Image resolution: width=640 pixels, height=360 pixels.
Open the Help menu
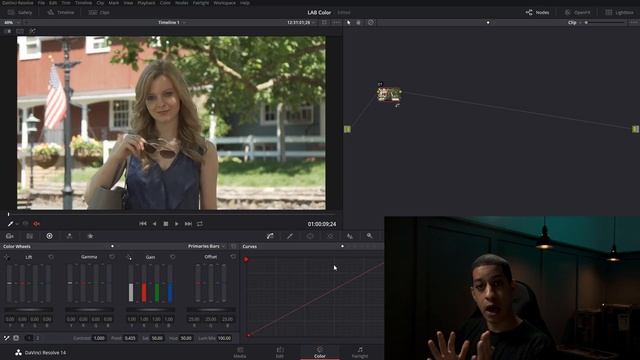tap(245, 2)
